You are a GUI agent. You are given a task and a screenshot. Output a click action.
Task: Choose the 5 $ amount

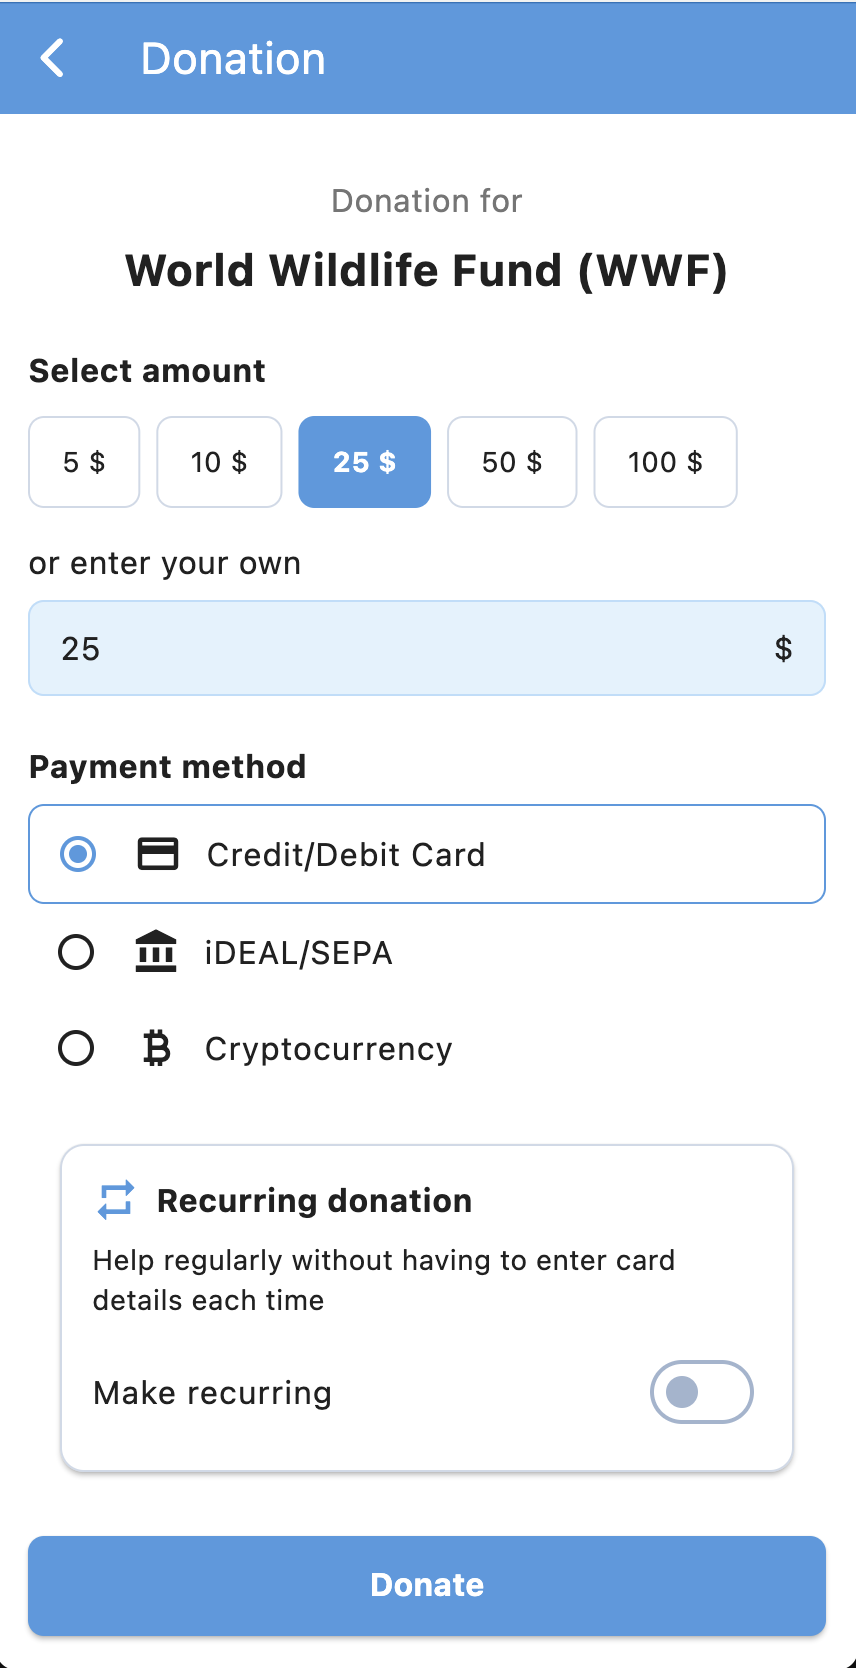click(x=84, y=462)
